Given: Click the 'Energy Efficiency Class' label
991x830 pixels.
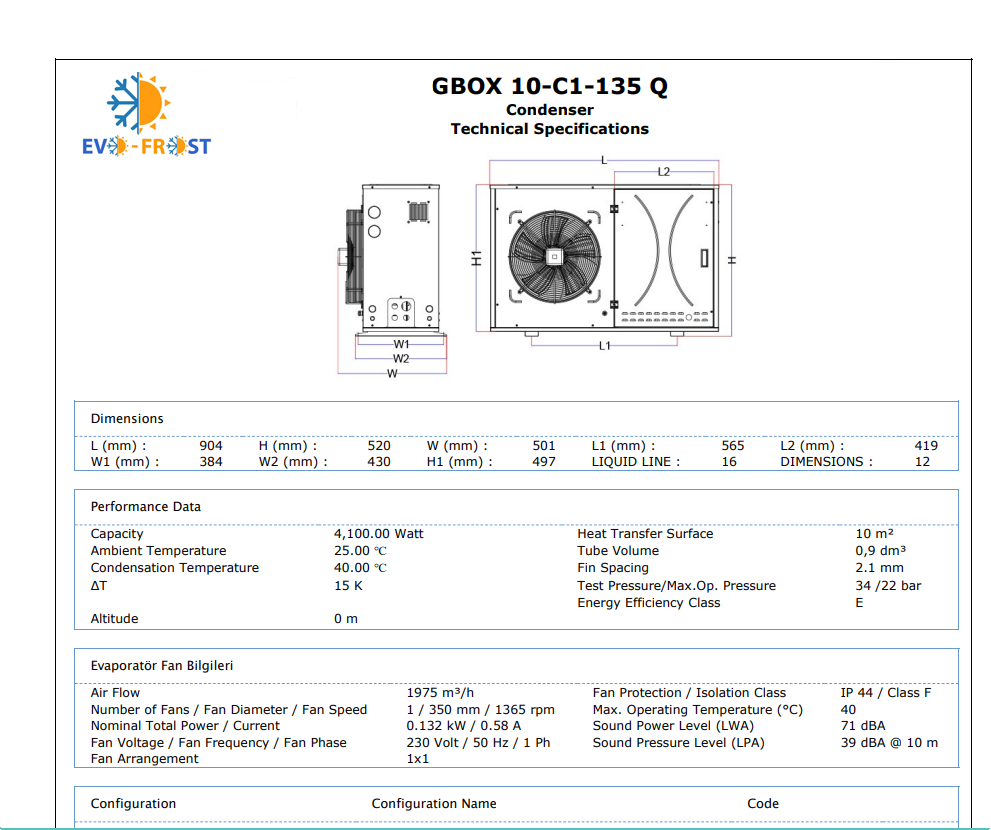Looking at the screenshot, I should click(x=648, y=602).
